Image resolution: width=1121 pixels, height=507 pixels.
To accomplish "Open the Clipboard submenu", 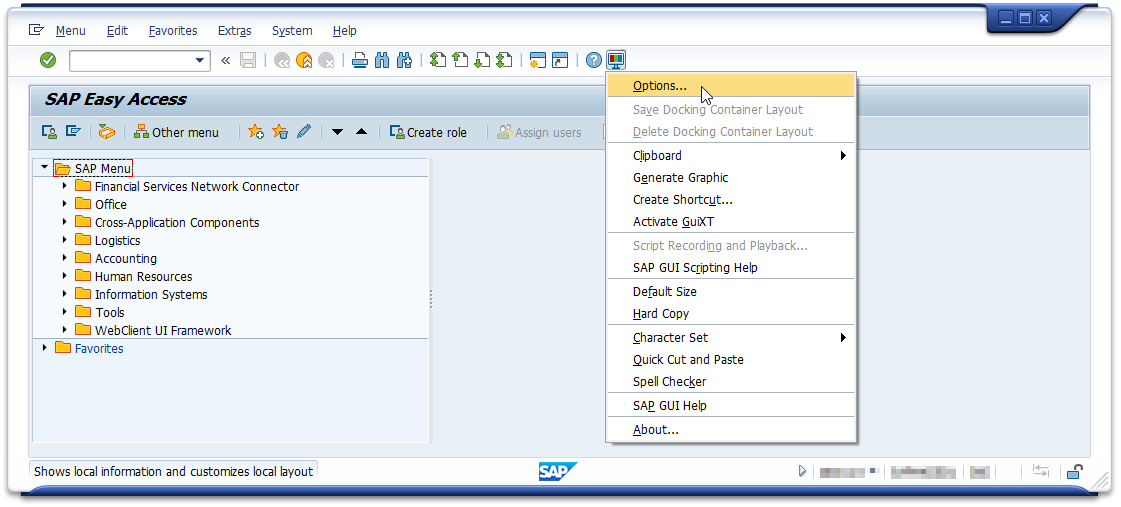I will [x=731, y=155].
